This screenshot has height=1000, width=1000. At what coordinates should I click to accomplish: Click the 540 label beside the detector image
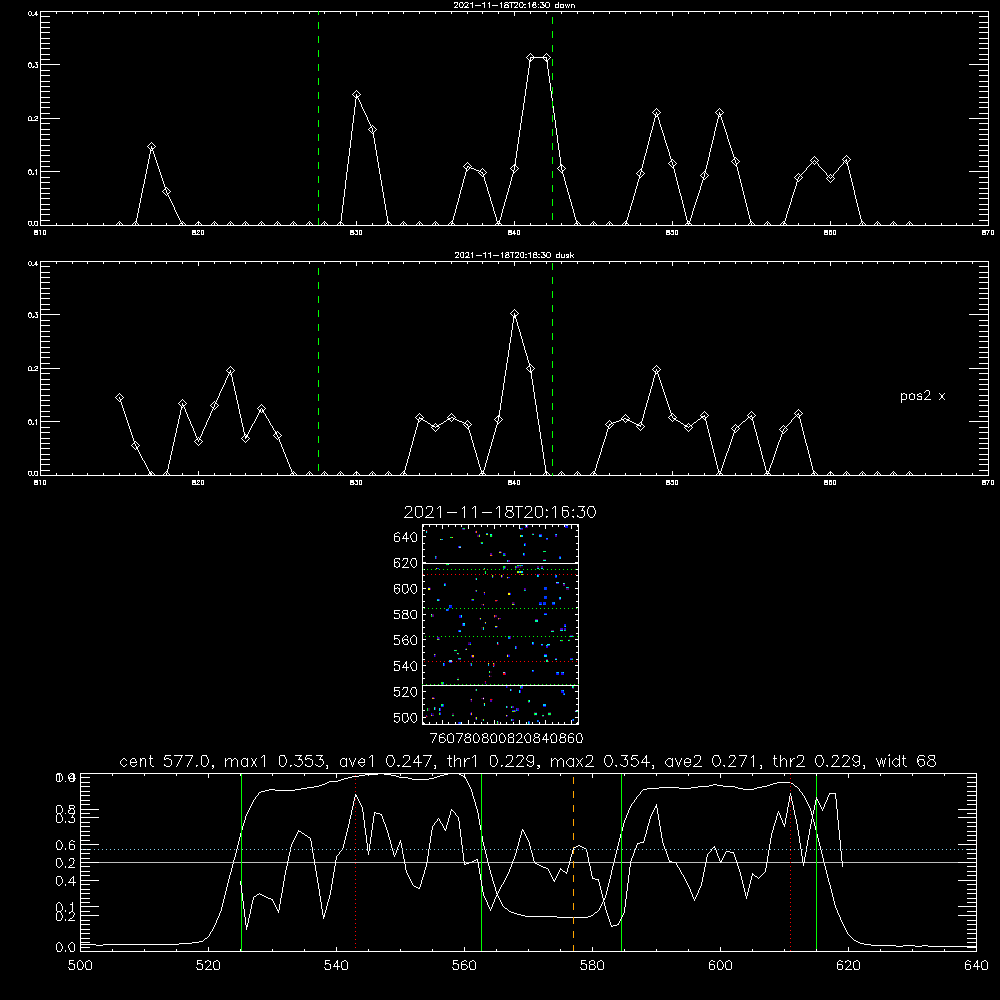pyautogui.click(x=406, y=666)
